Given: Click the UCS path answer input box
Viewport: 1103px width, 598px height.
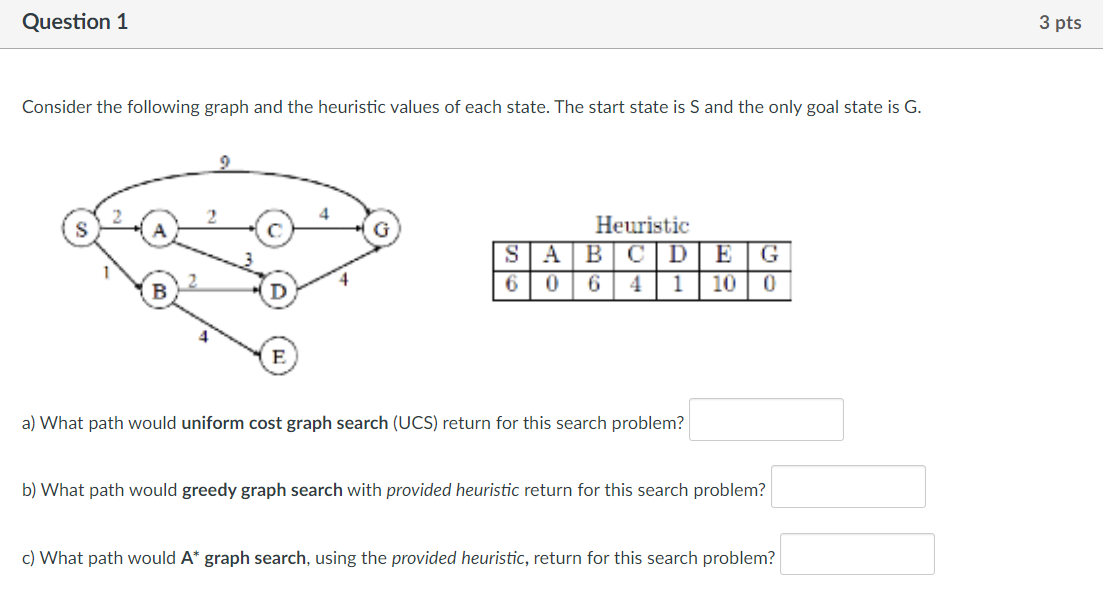Looking at the screenshot, I should coord(766,420).
